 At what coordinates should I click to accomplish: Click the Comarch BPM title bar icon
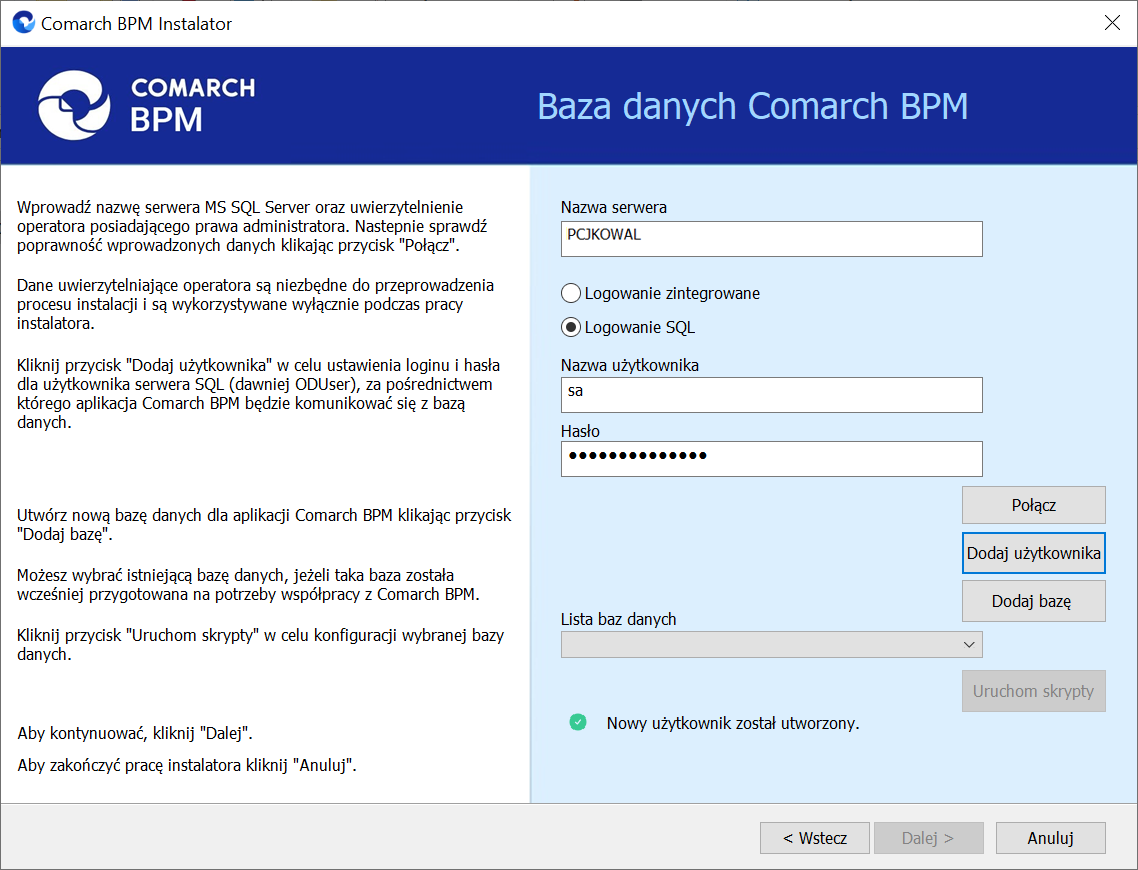(x=23, y=22)
